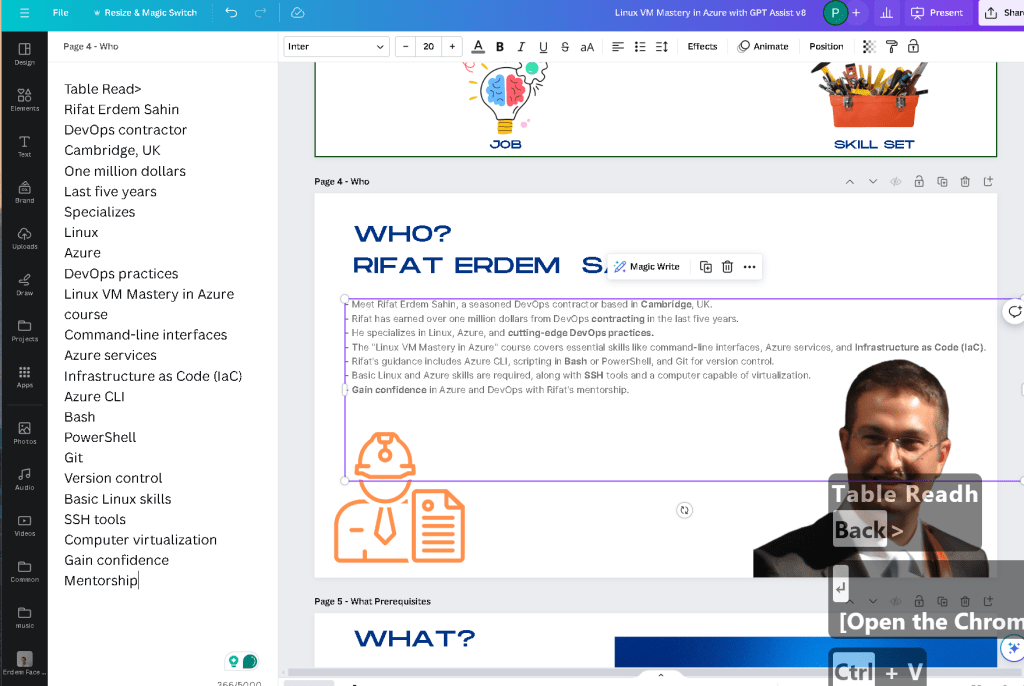Viewport: 1024px width, 686px height.
Task: Open Resize & Magic Switch
Action: point(145,12)
